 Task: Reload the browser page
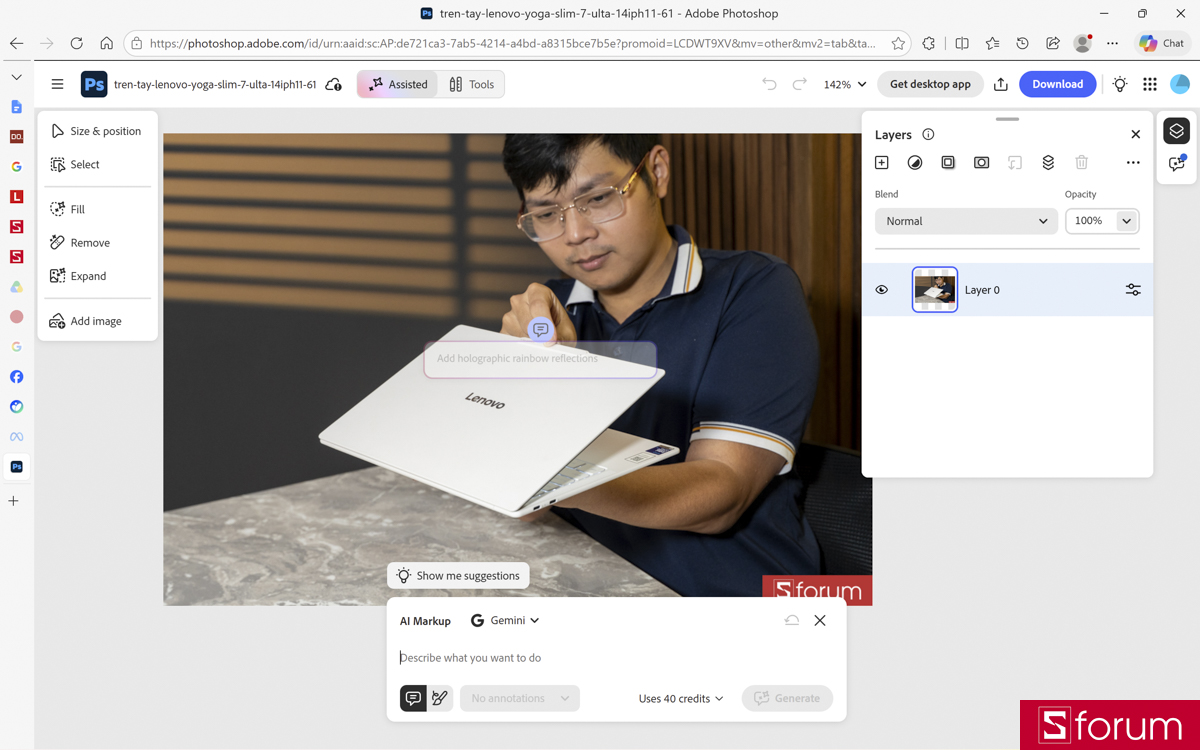76,43
